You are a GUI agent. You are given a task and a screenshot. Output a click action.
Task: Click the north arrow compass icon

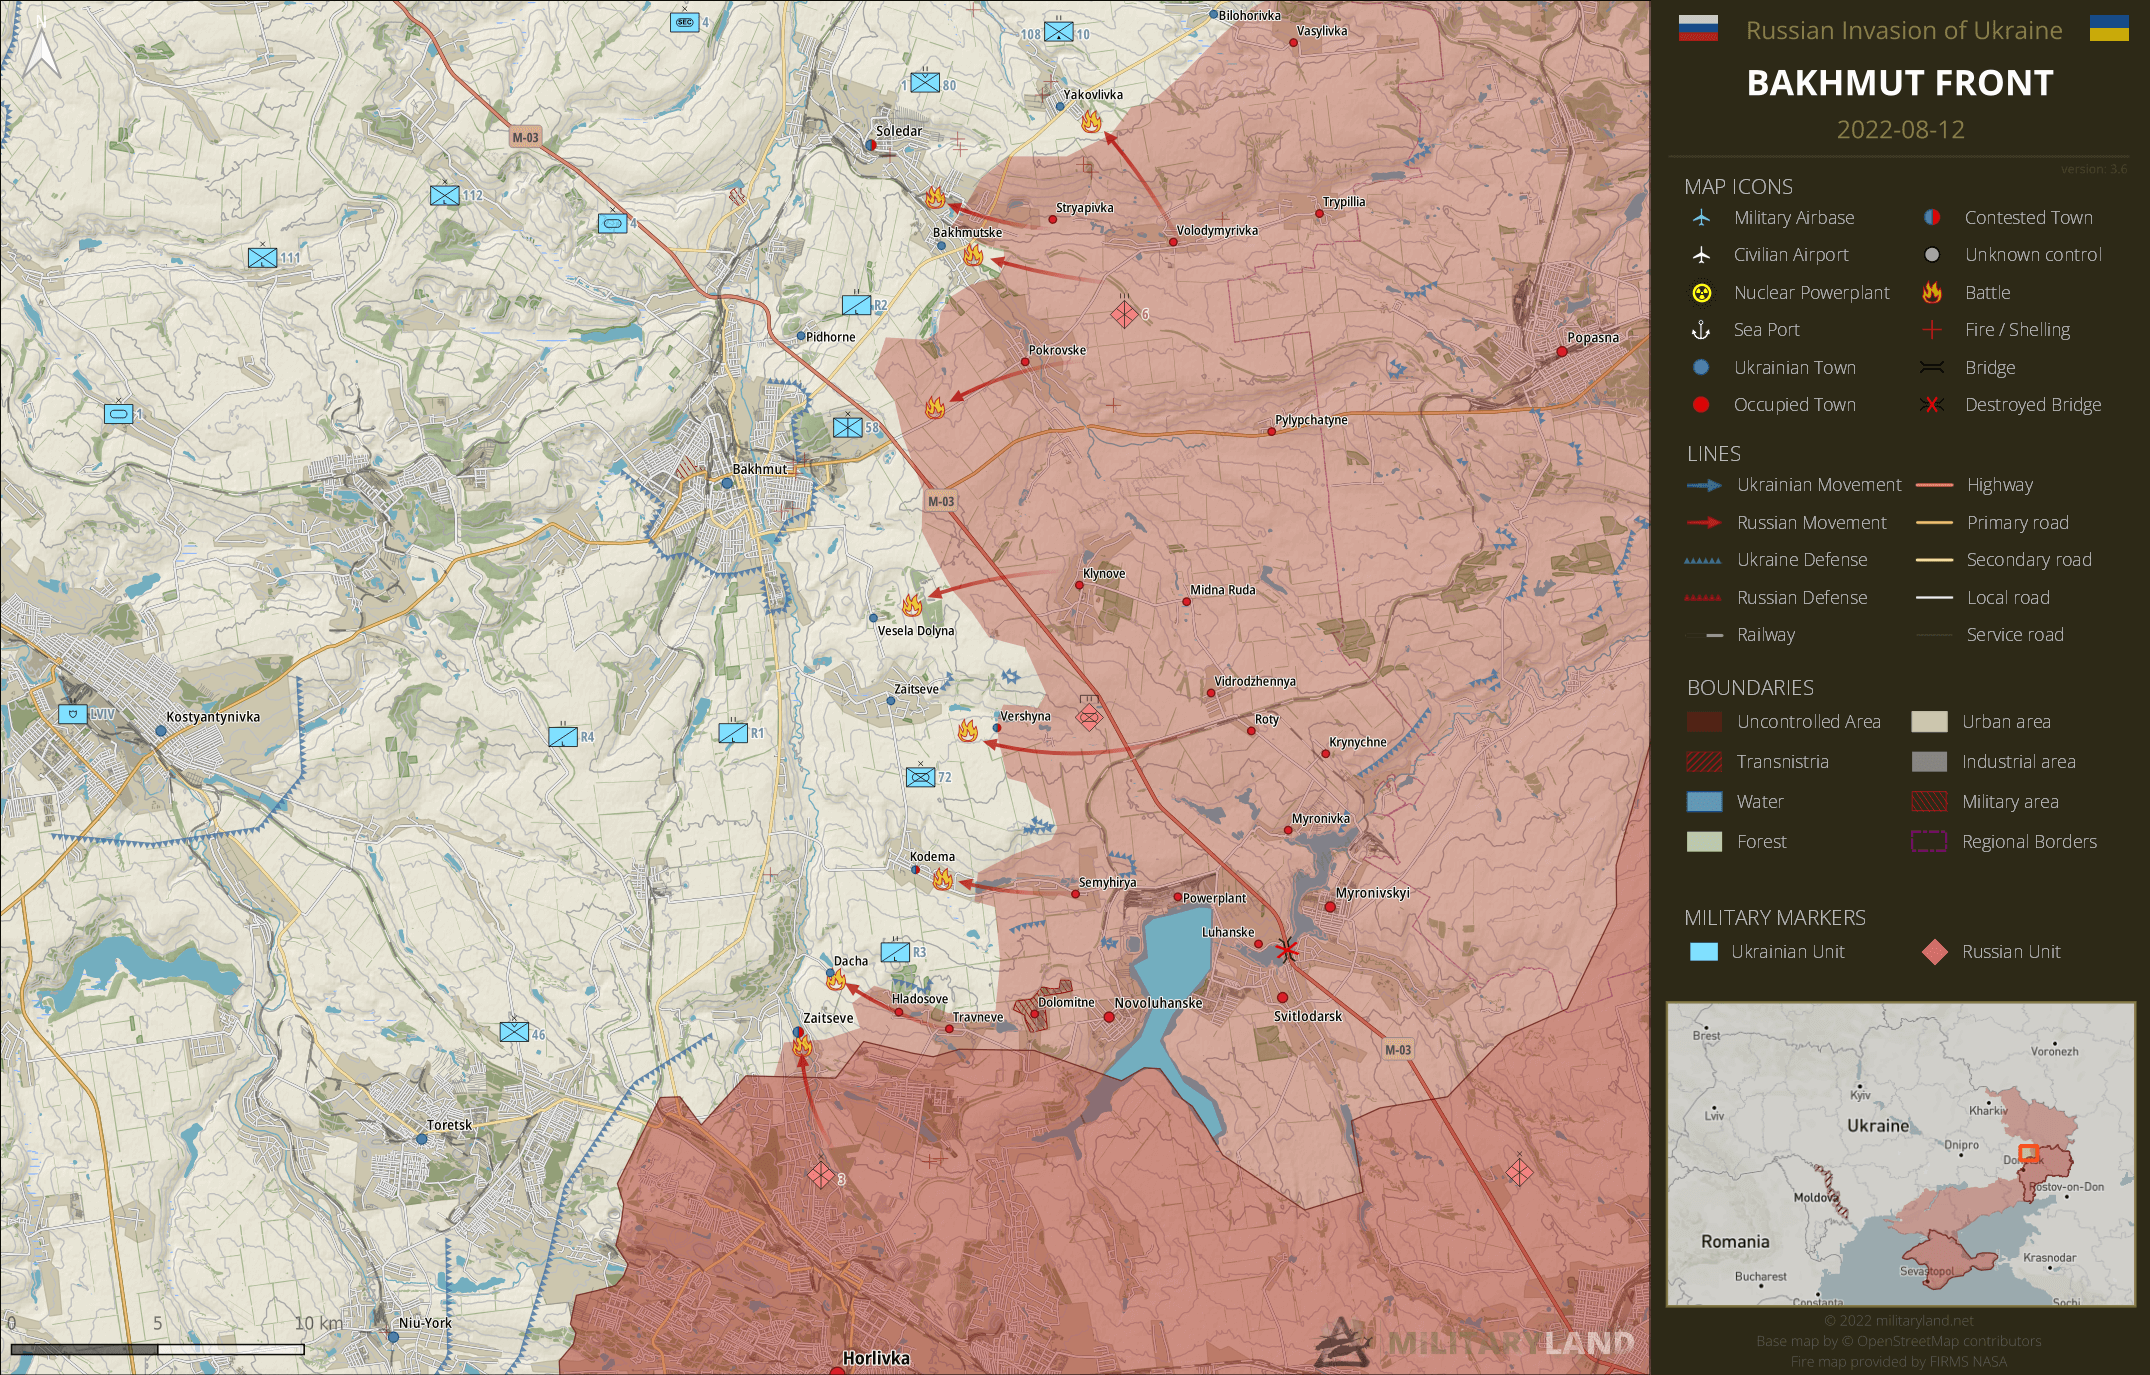pos(41,52)
